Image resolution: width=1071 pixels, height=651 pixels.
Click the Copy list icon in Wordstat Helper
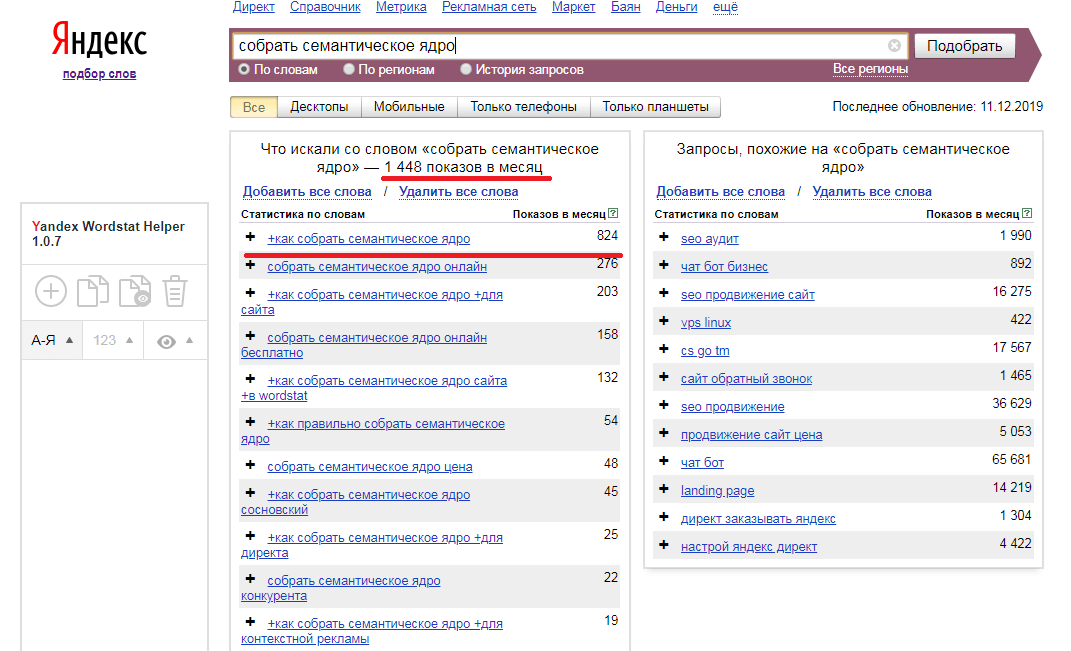[93, 291]
